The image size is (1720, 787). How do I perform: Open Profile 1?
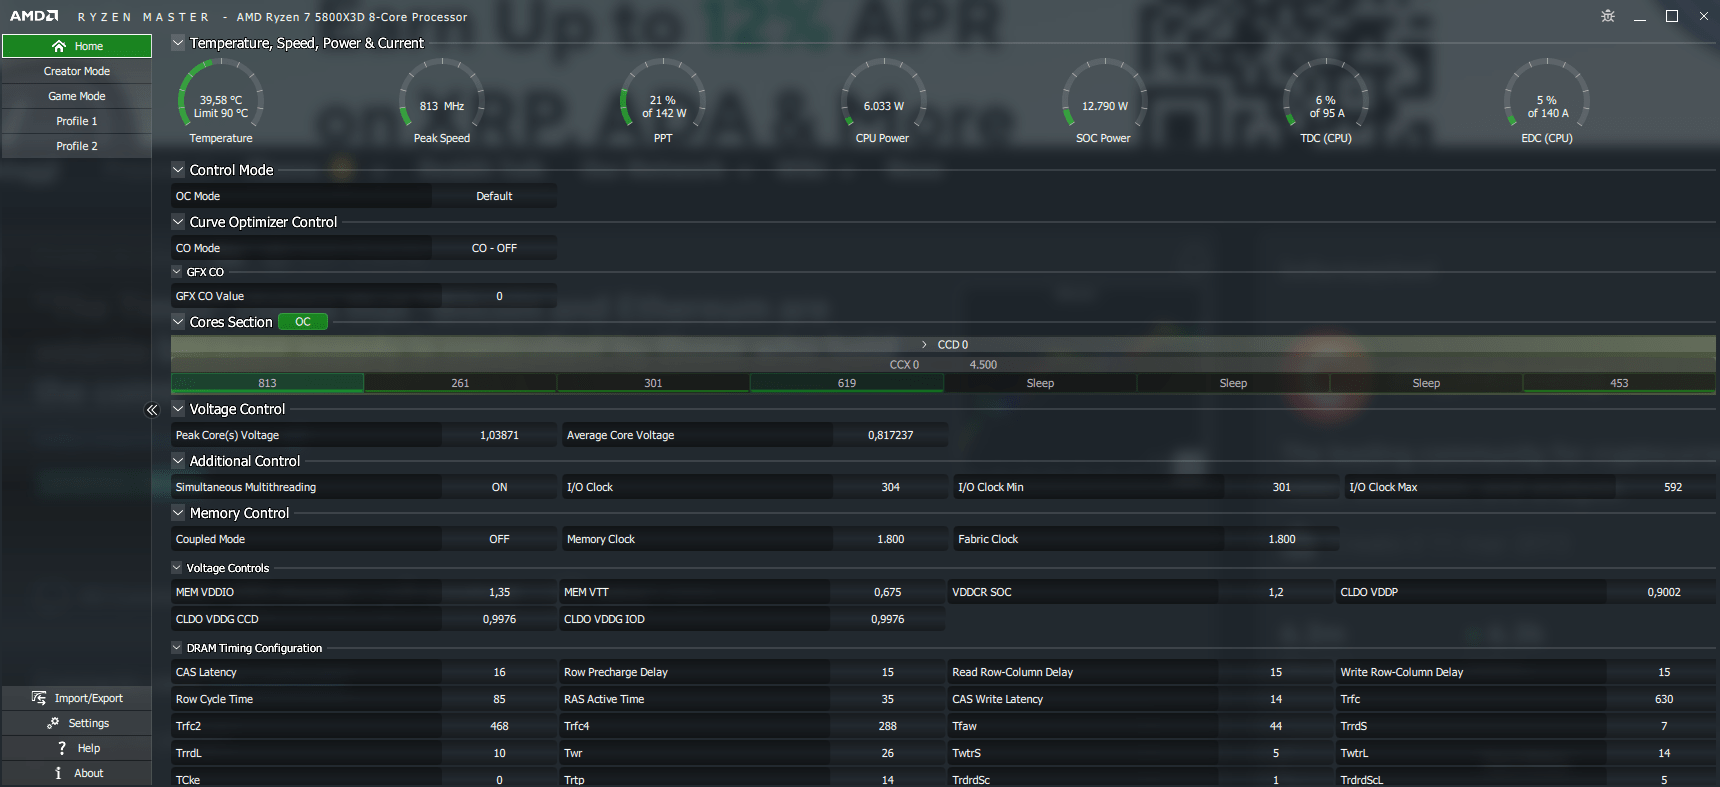pyautogui.click(x=77, y=121)
